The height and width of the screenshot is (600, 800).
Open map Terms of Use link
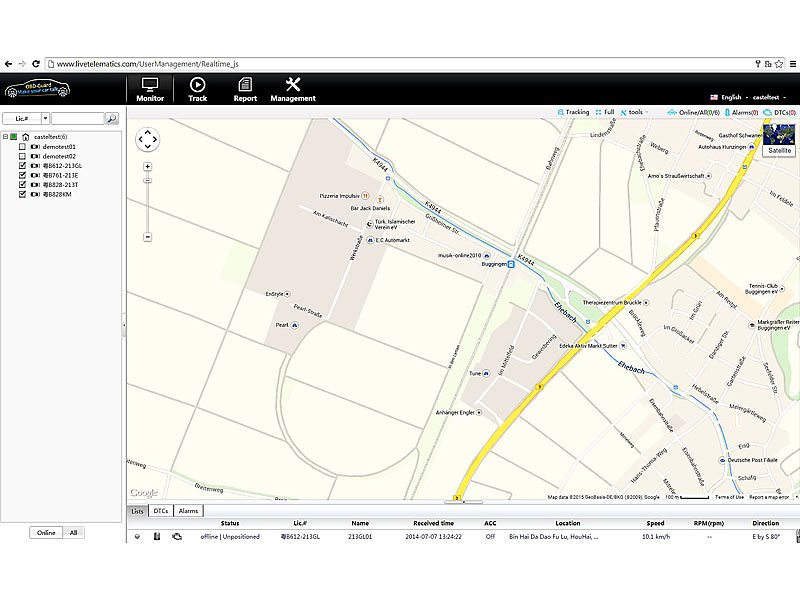pos(729,497)
